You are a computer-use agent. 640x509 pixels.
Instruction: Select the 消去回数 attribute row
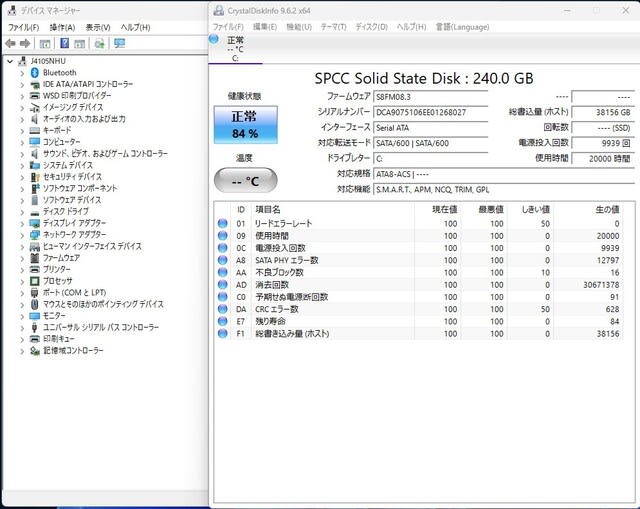(418, 285)
